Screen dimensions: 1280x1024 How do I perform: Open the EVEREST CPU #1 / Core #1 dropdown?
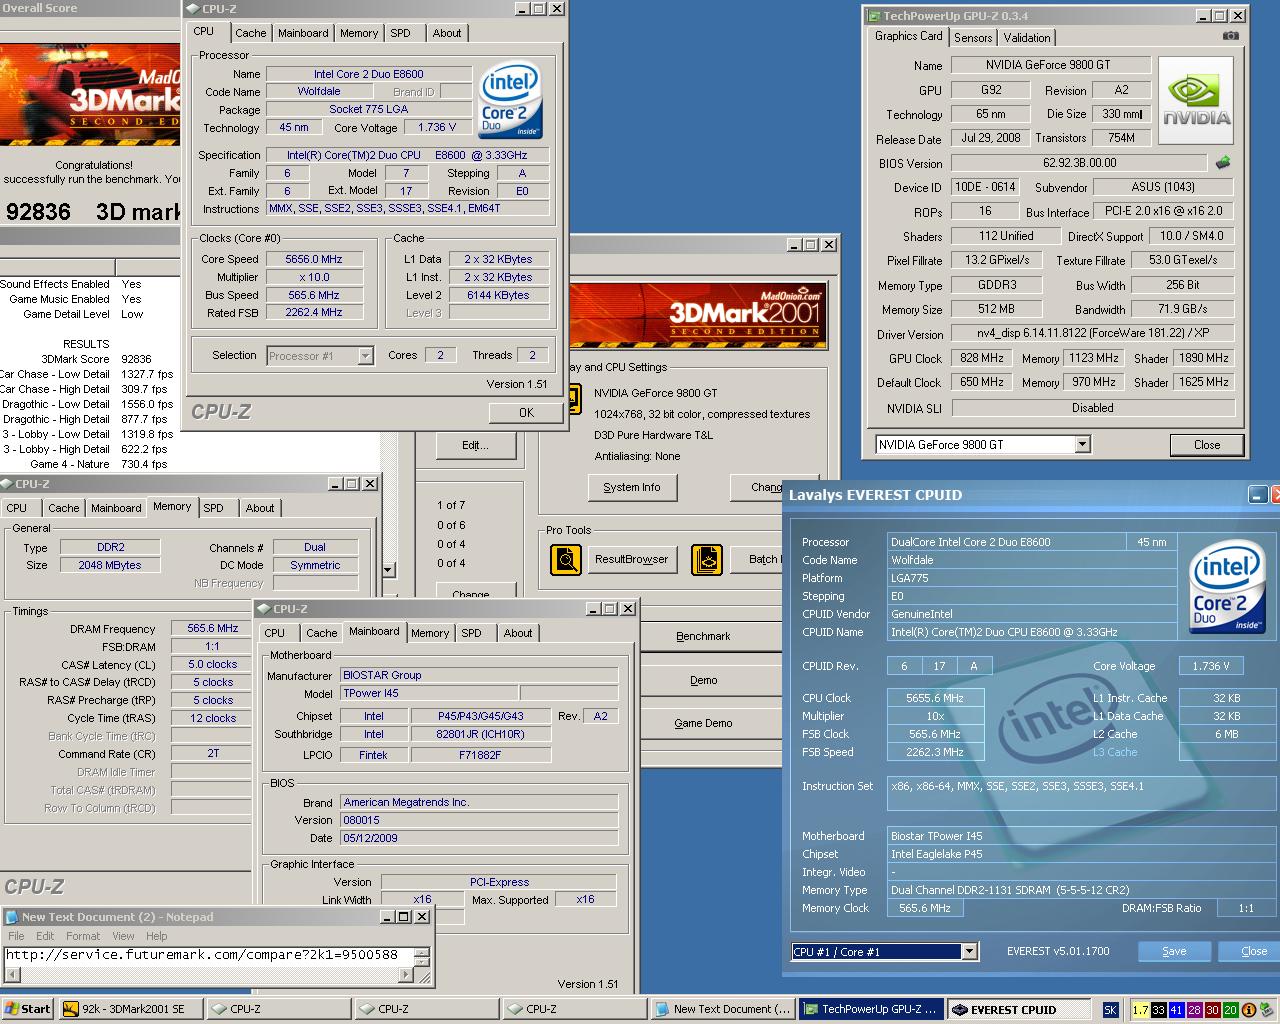click(x=969, y=952)
